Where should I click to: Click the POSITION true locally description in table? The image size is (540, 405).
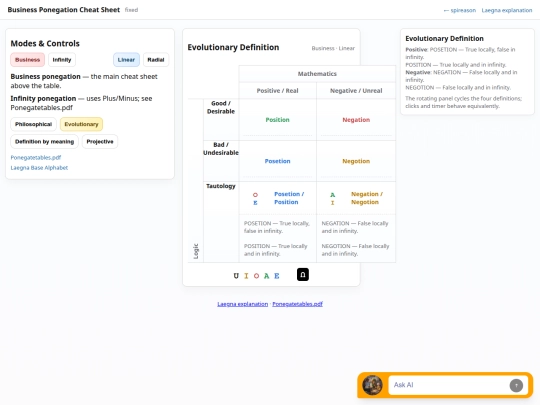click(276, 250)
